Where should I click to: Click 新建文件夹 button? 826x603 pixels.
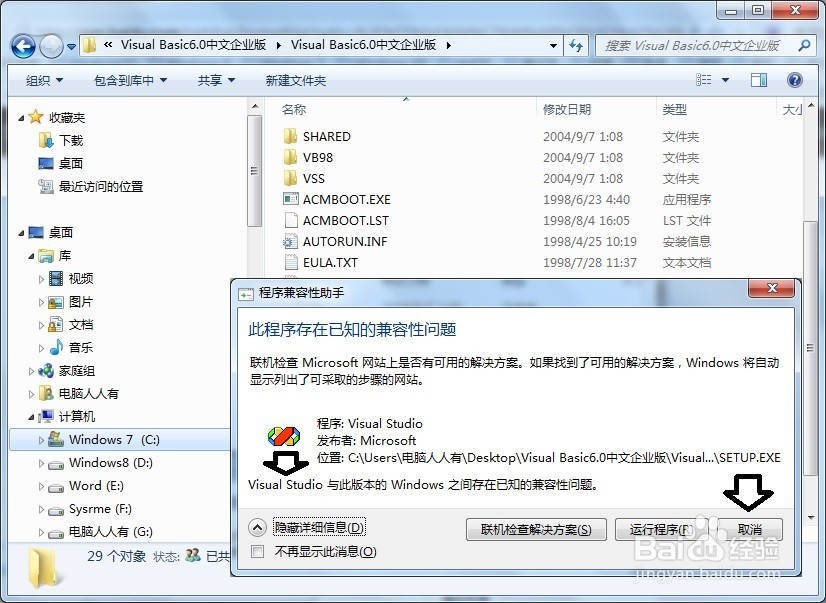click(296, 81)
